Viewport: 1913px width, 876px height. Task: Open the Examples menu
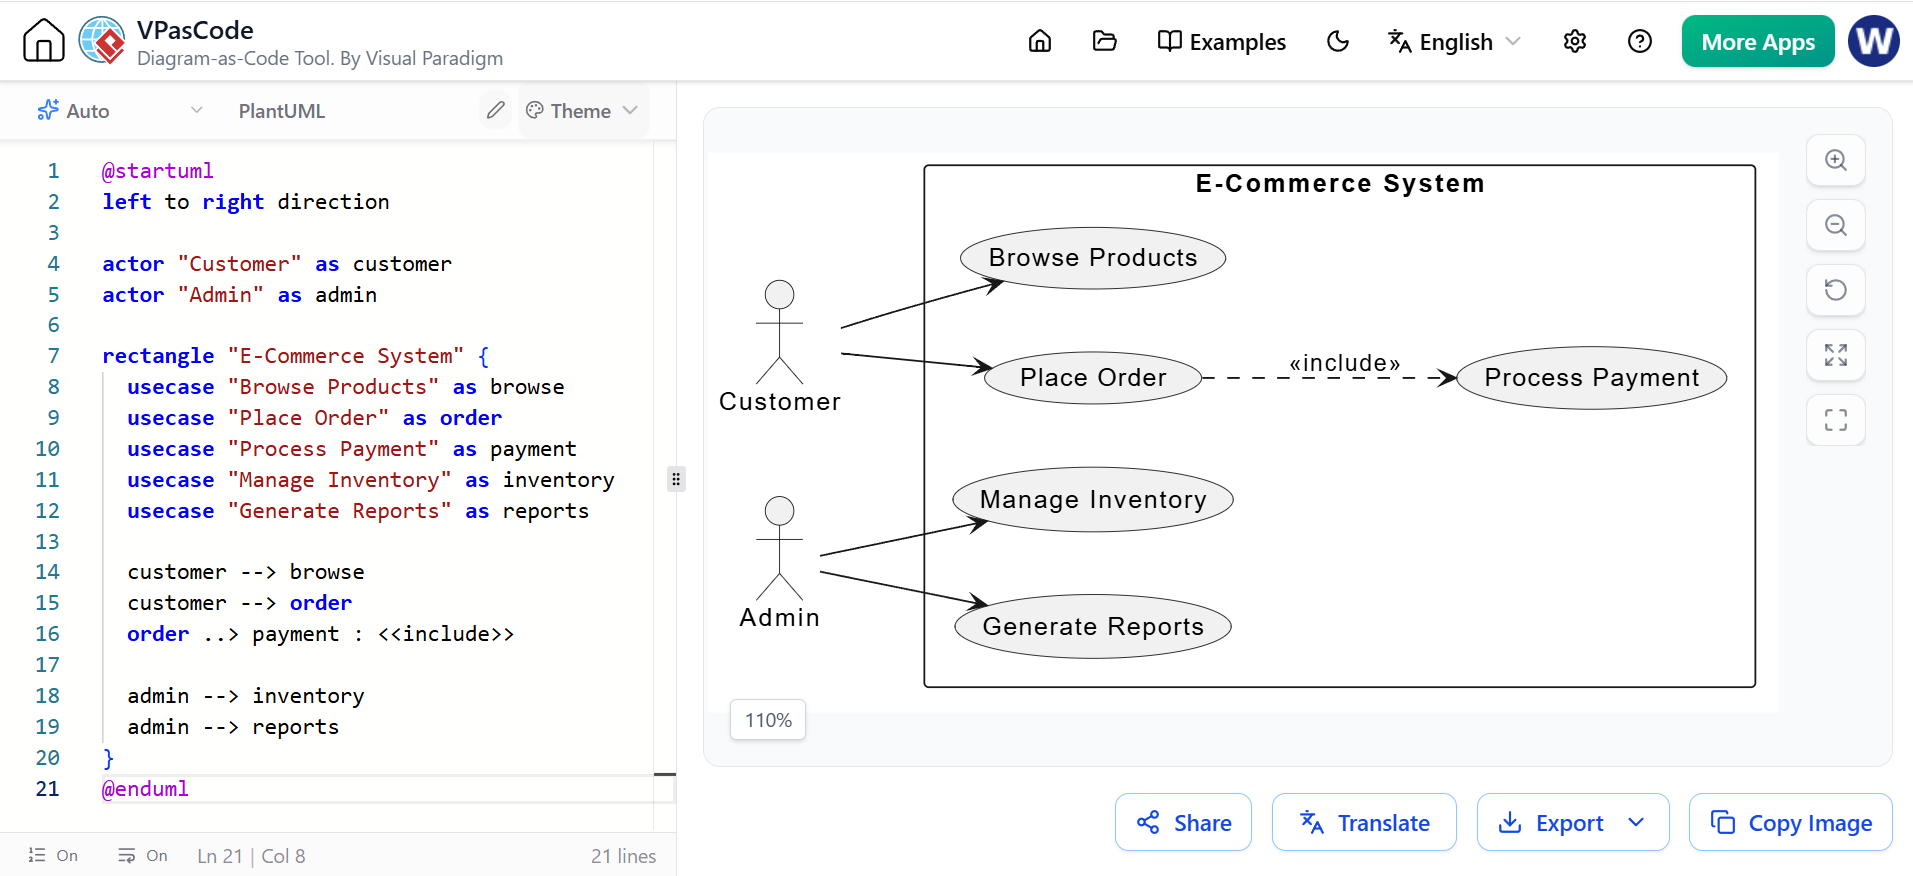coord(1222,41)
